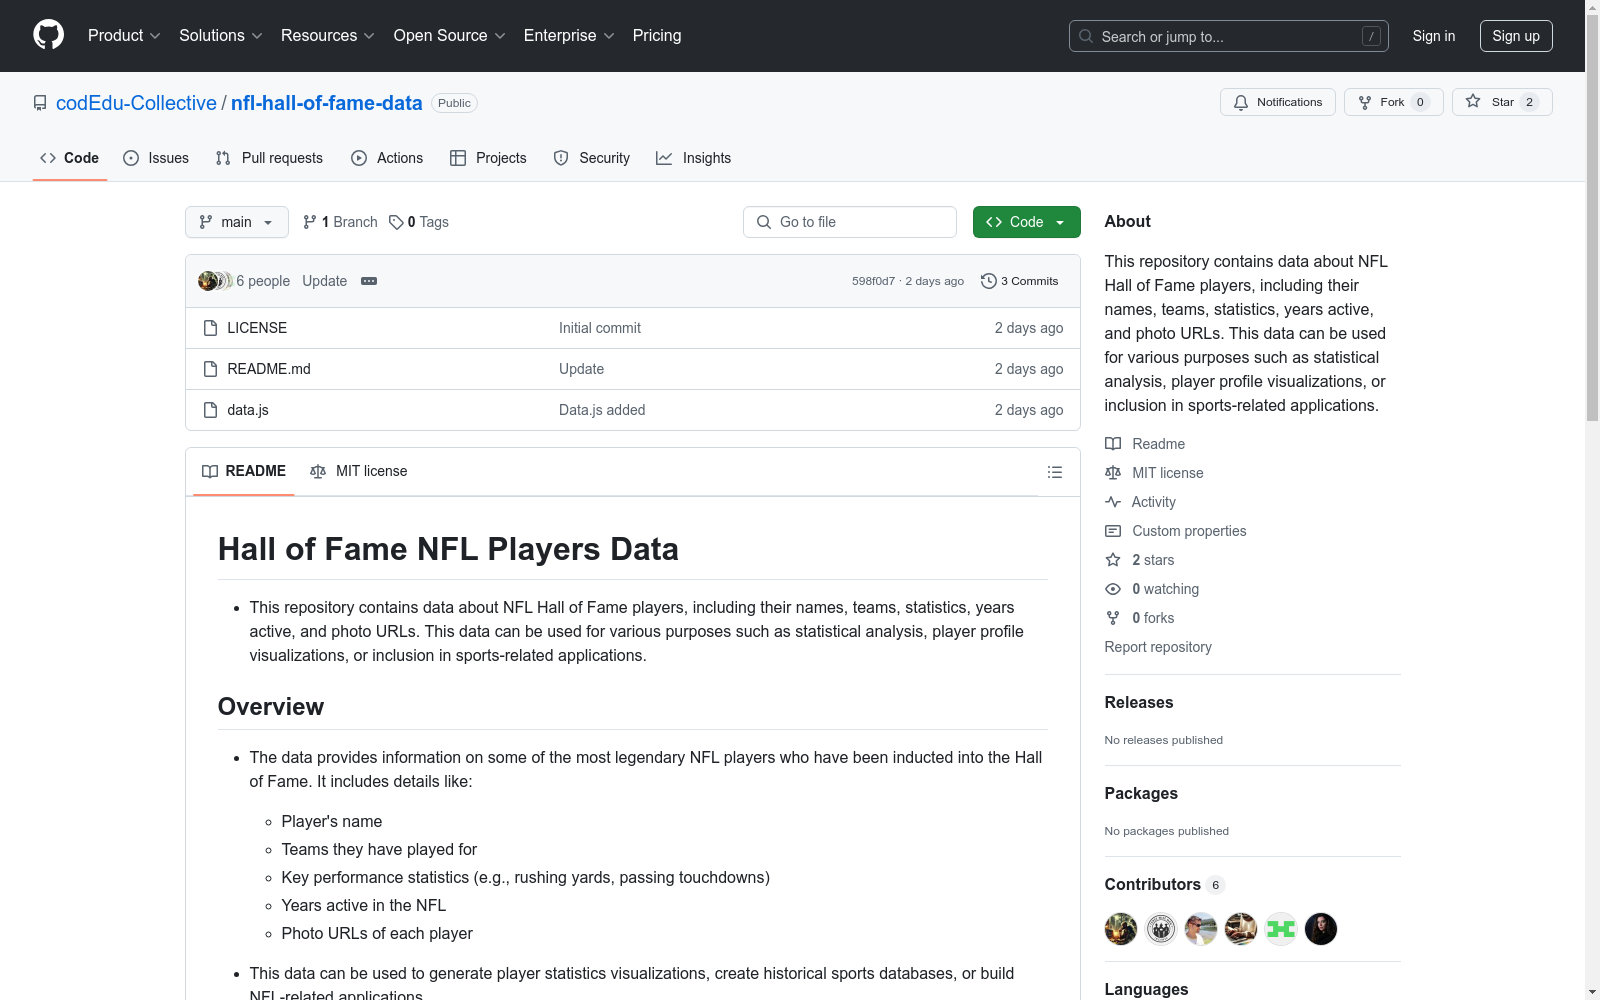The width and height of the screenshot is (1600, 1000).
Task: Click the Notifications bell button
Action: 1277,102
